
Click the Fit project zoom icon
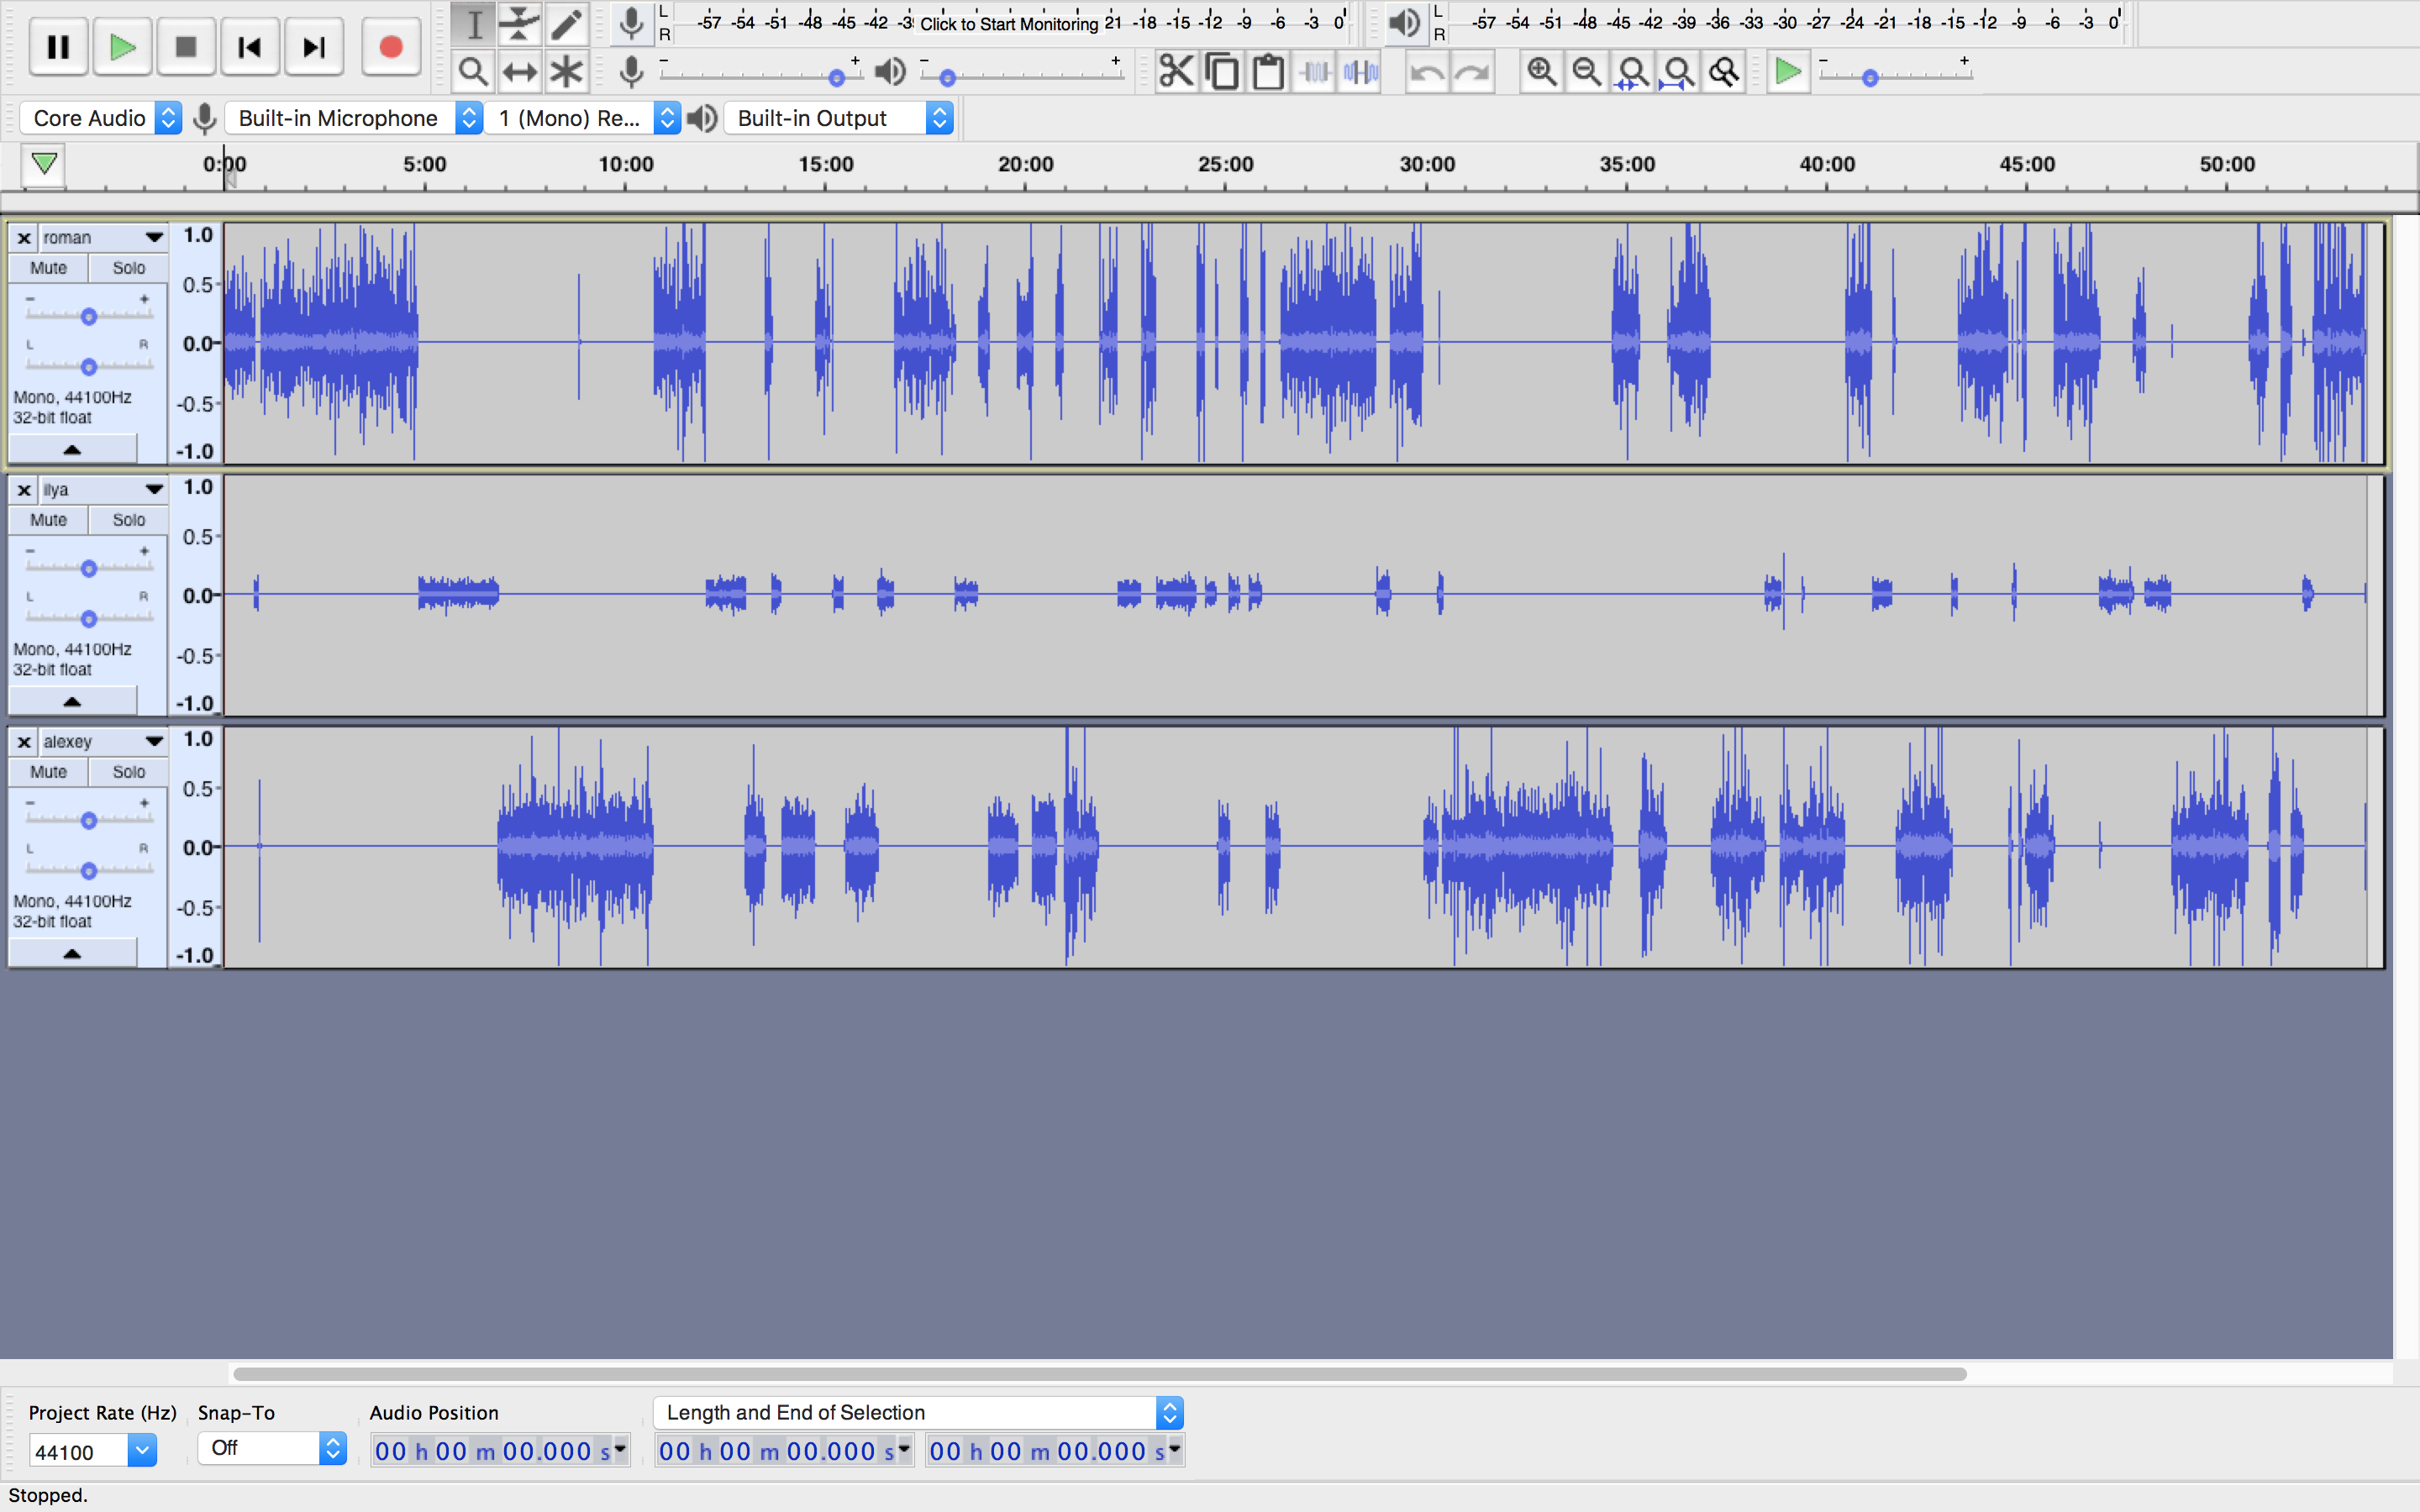1679,72
